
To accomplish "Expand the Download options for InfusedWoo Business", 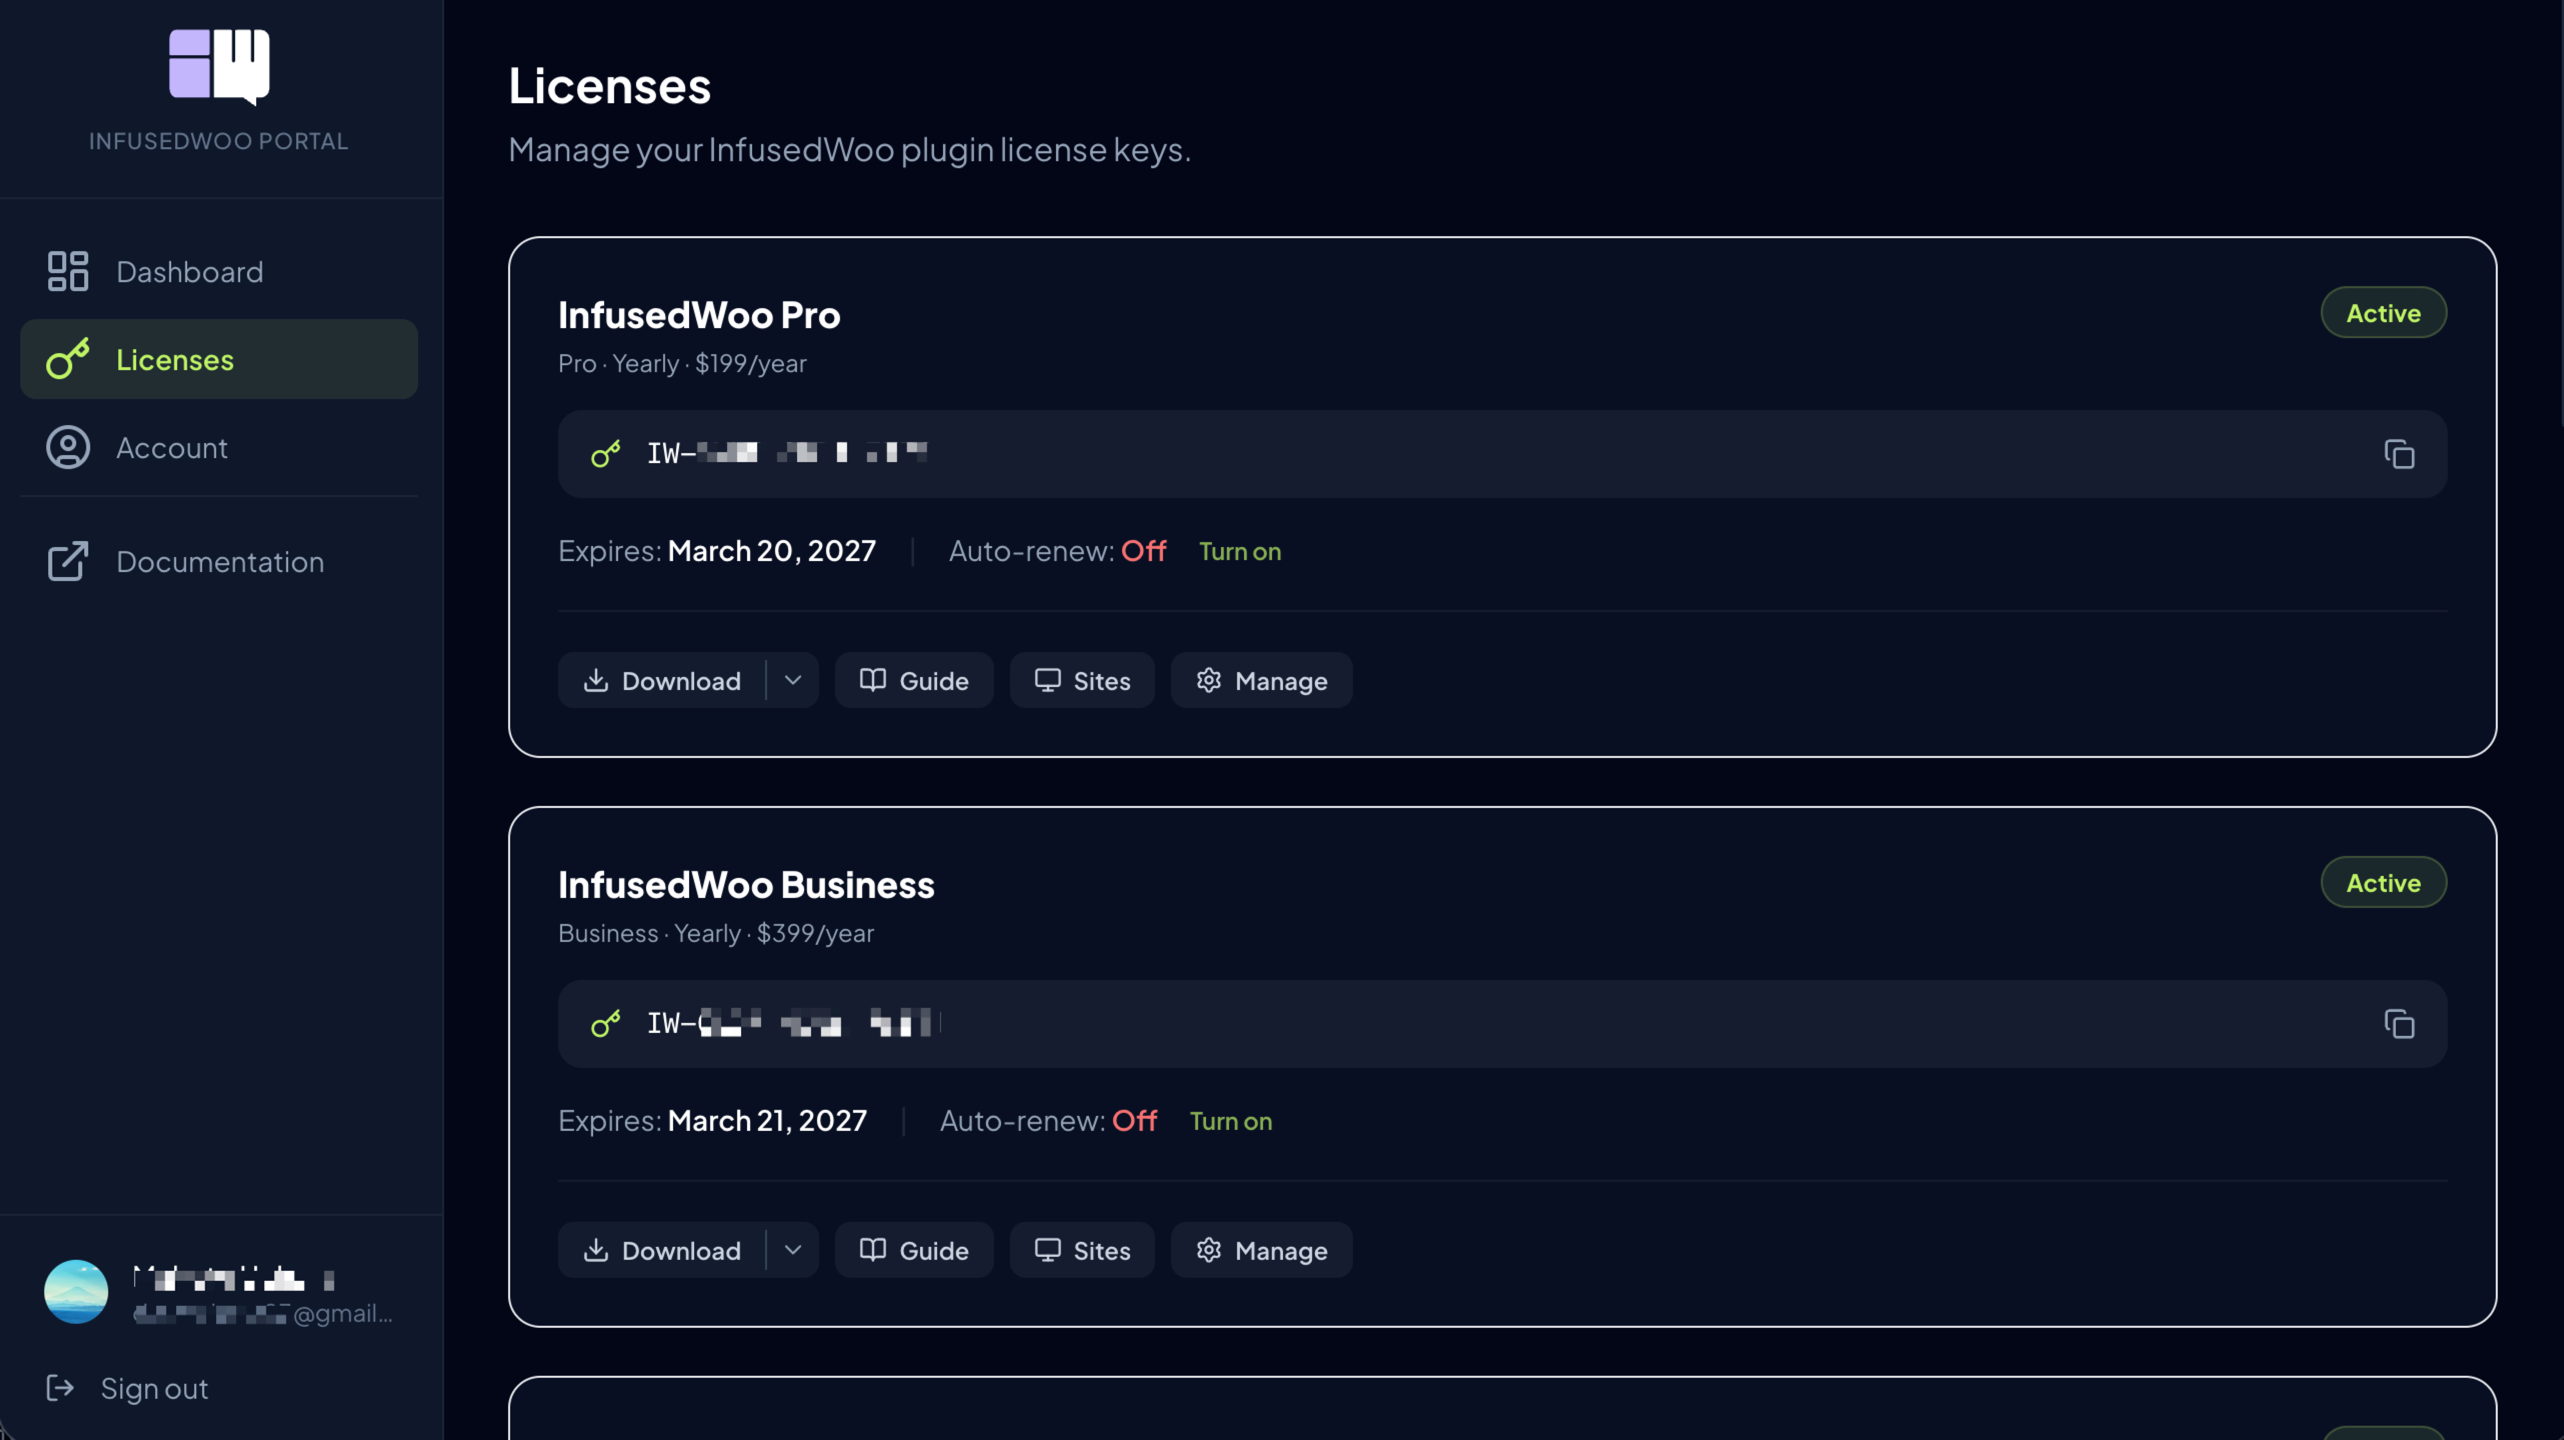I will pos(793,1250).
